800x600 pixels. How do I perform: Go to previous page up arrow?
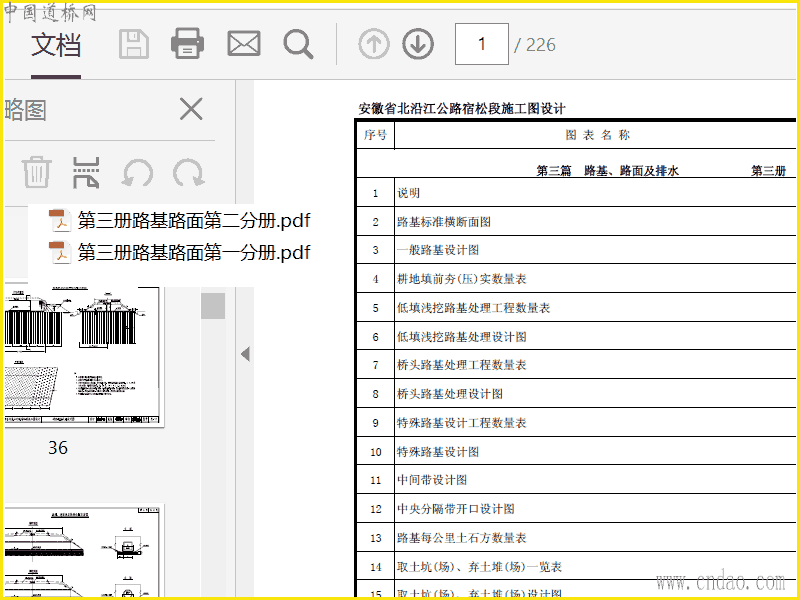coord(373,44)
